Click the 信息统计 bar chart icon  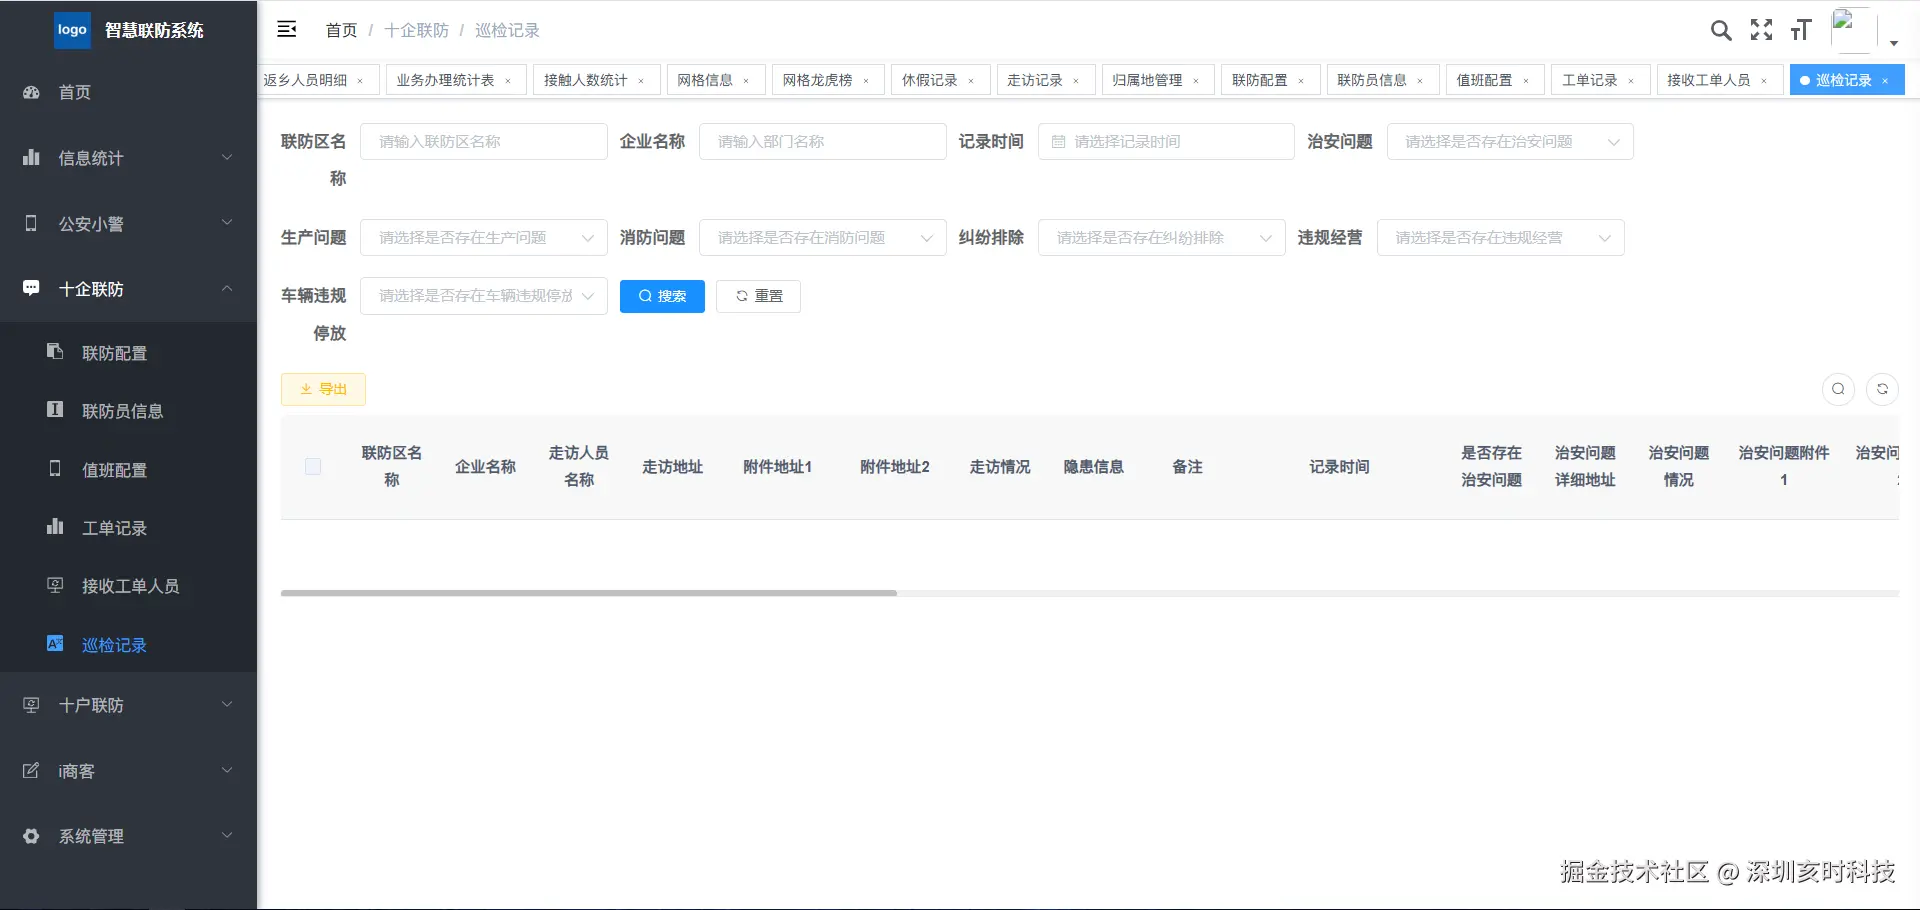tap(31, 157)
